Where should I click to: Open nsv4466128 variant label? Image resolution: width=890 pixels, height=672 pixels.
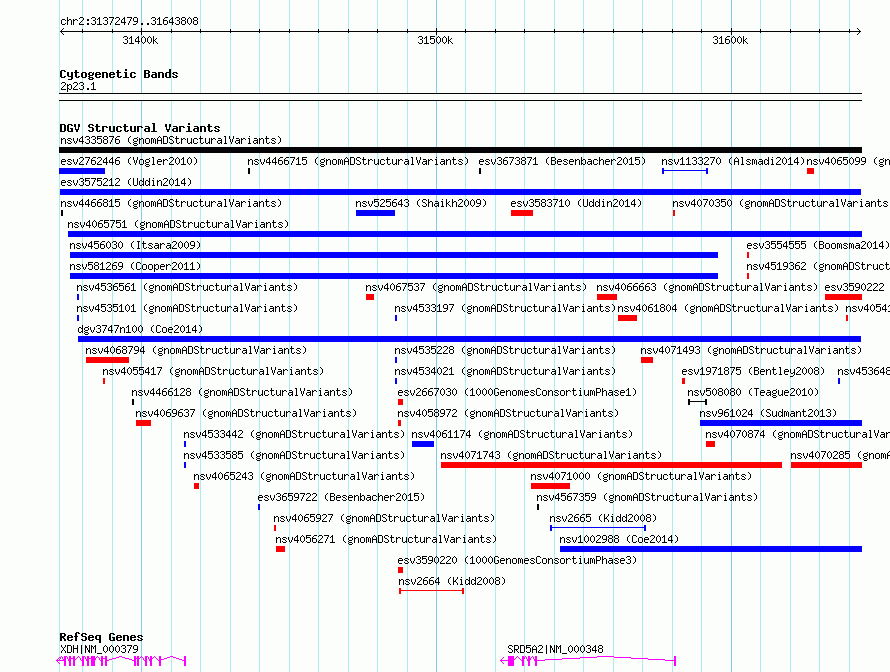point(242,392)
